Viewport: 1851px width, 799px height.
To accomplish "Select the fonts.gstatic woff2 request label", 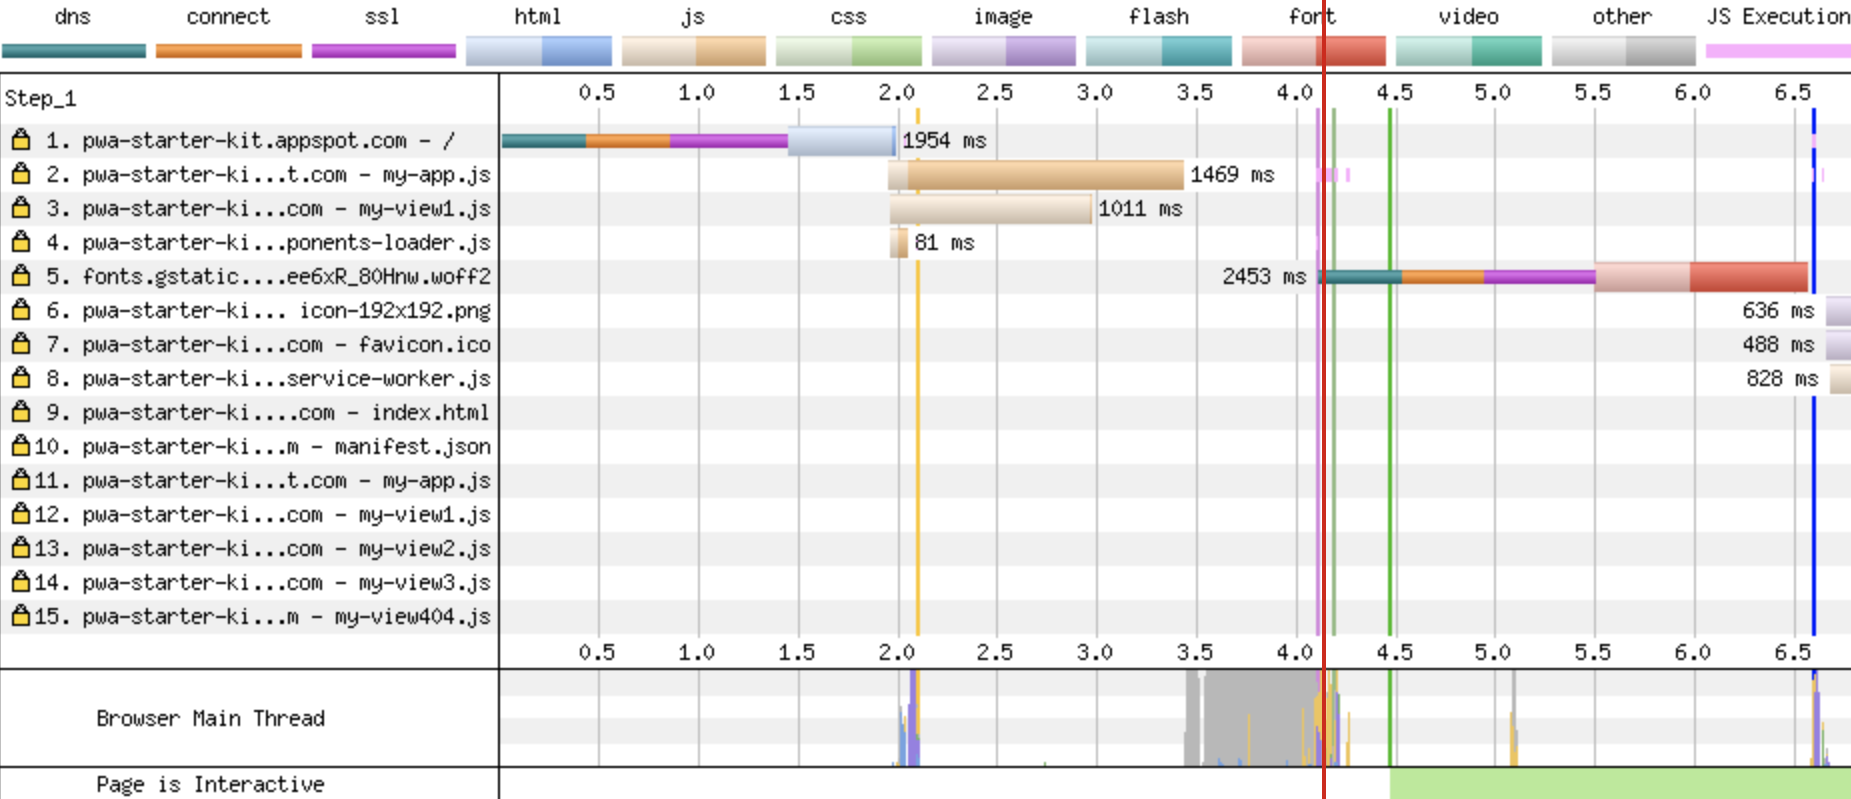I will click(268, 276).
